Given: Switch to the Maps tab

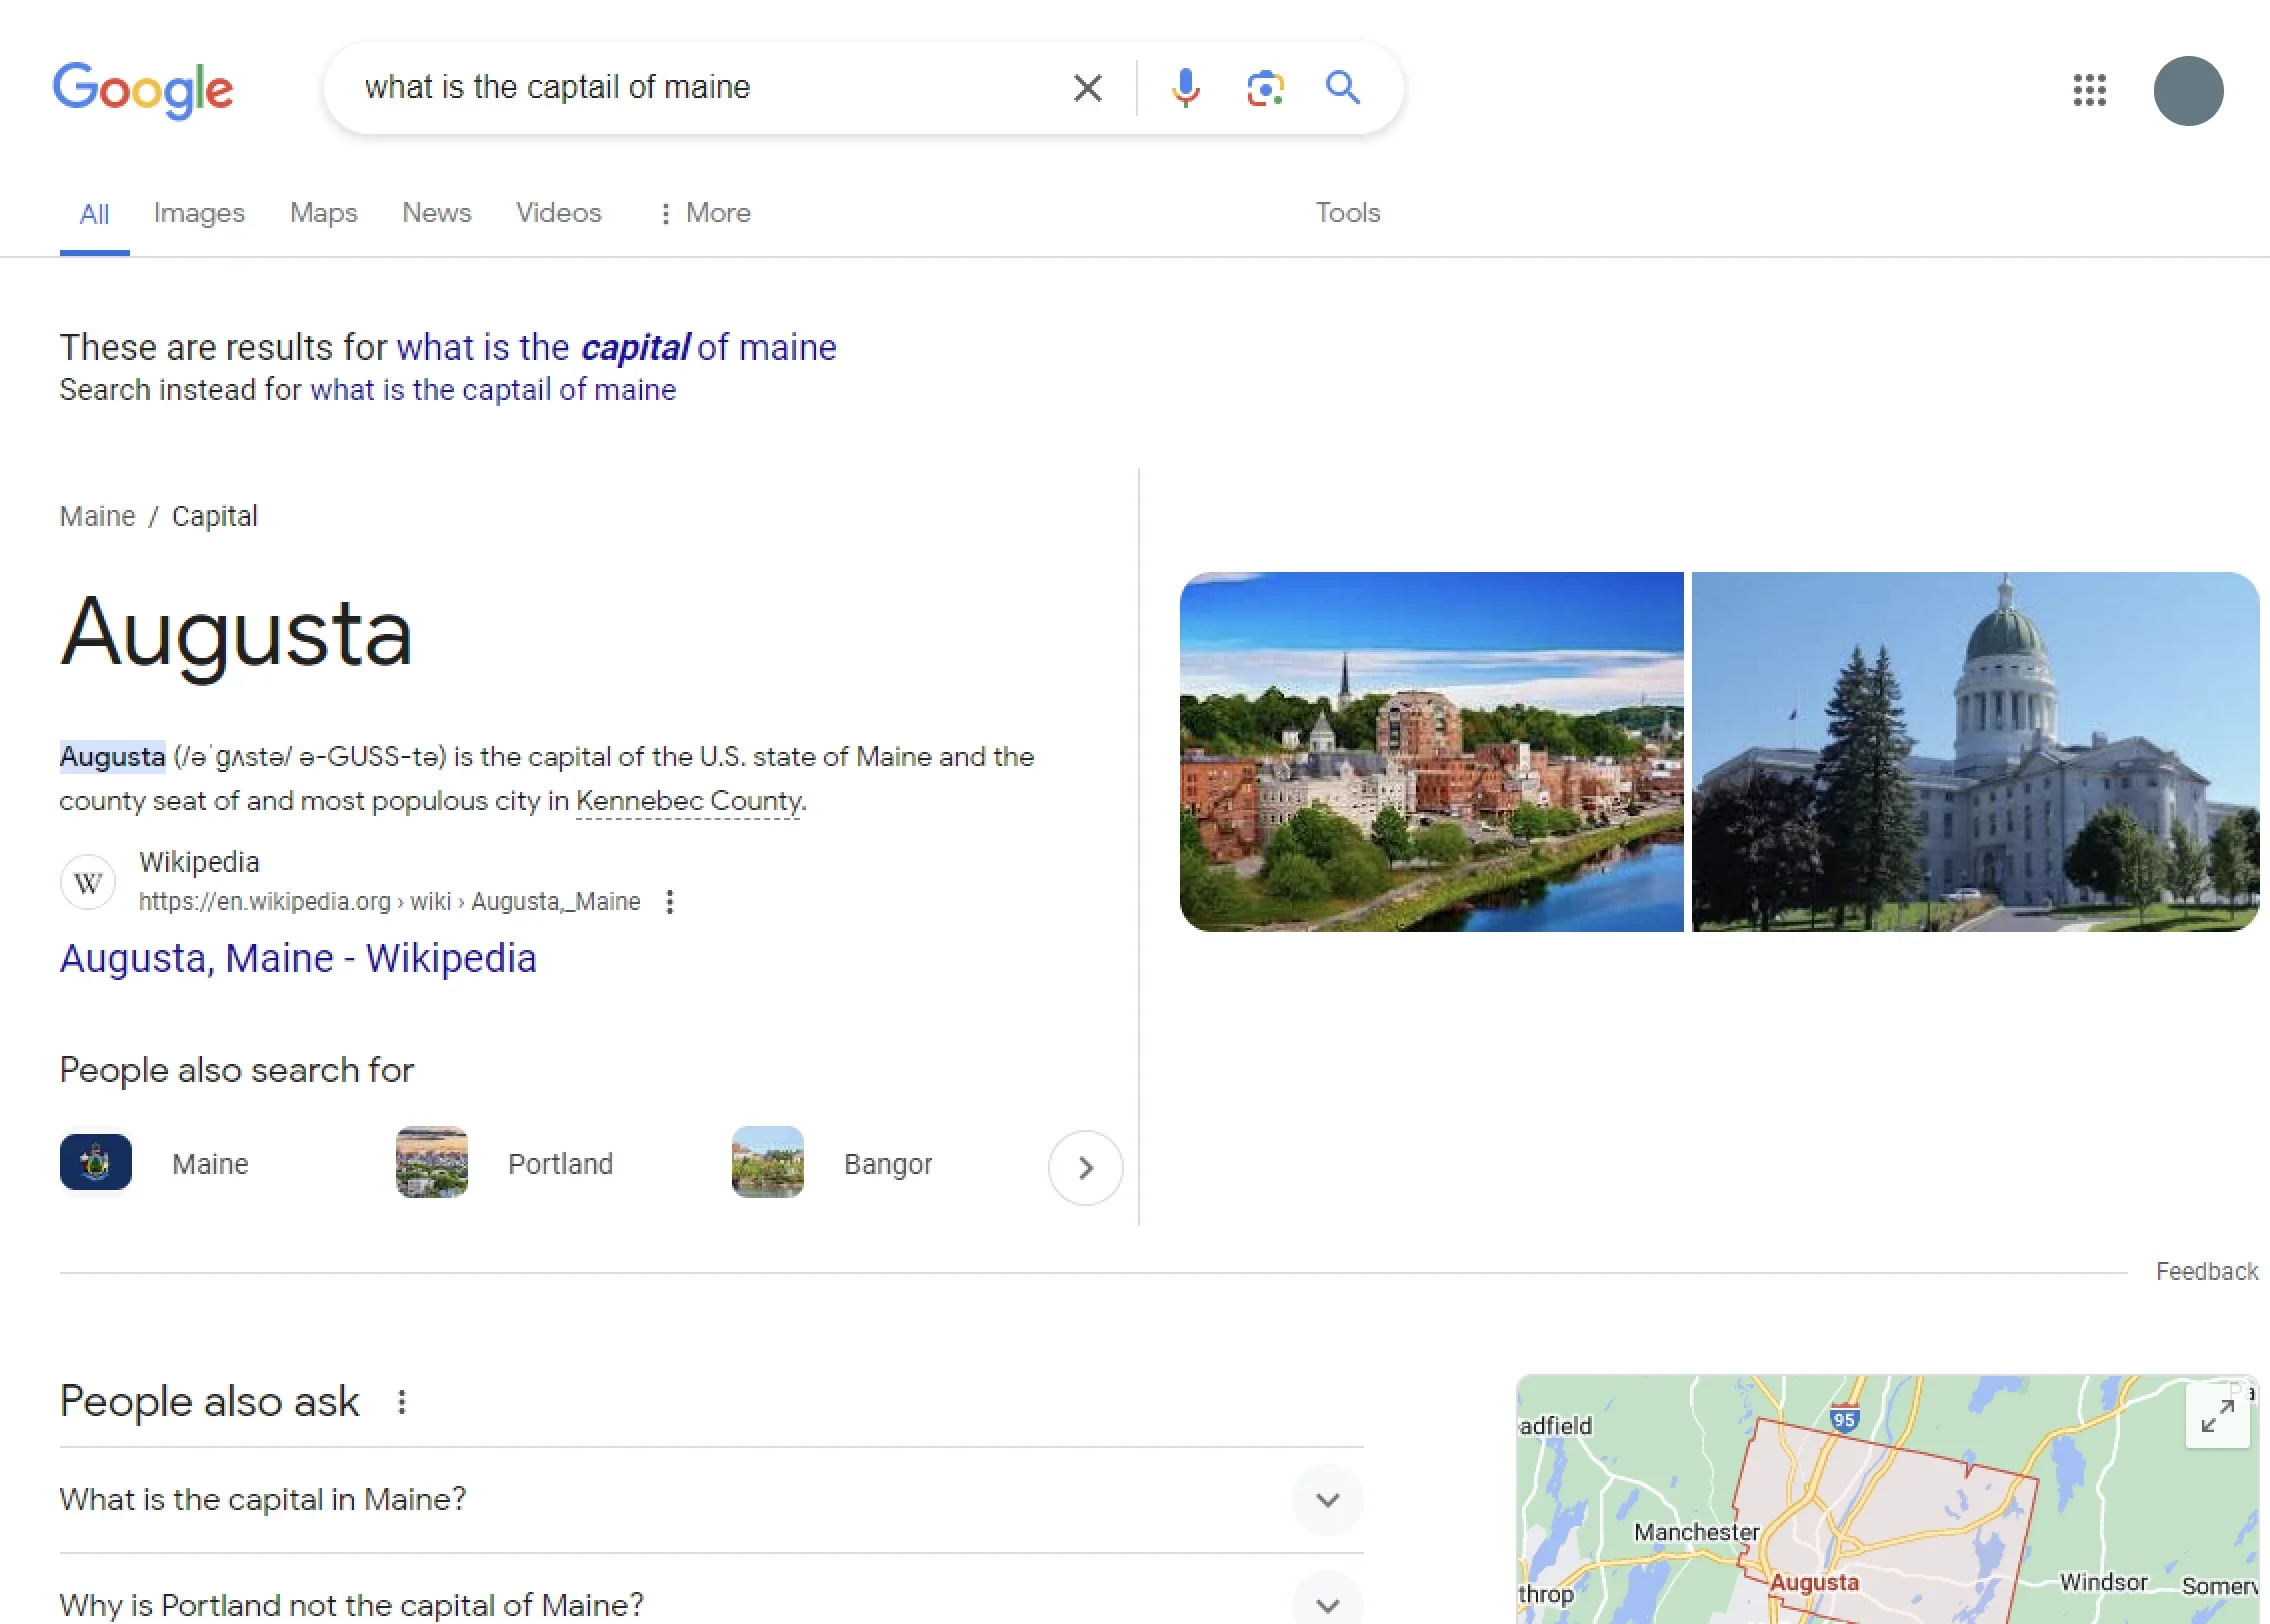Looking at the screenshot, I should [323, 213].
